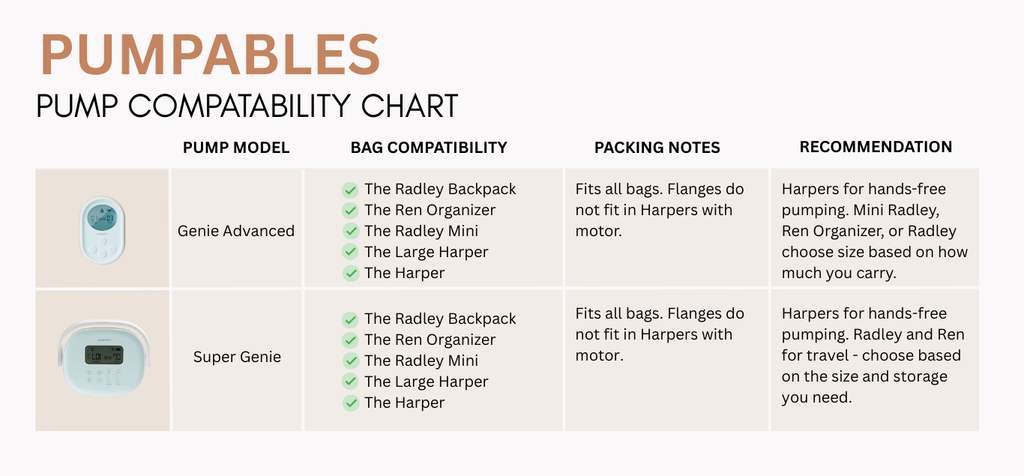This screenshot has height=476, width=1024.
Task: Click Super Genie's Radley Backpack checkmark
Action: [x=351, y=320]
